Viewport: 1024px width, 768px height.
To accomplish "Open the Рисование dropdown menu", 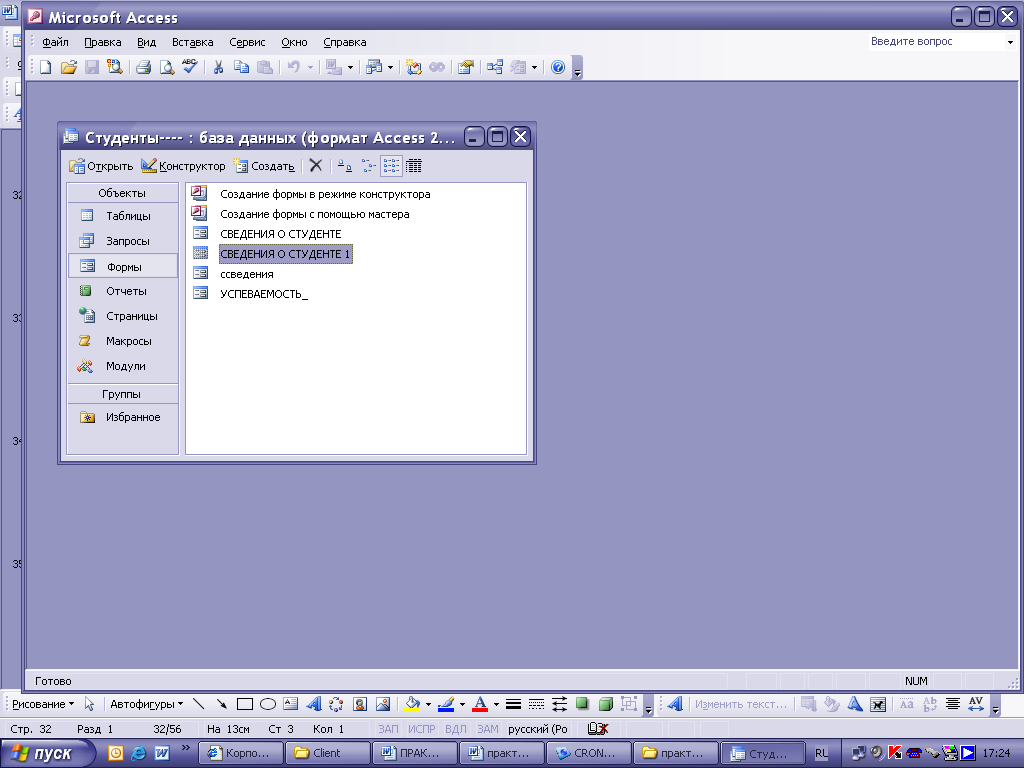I will pyautogui.click(x=43, y=704).
